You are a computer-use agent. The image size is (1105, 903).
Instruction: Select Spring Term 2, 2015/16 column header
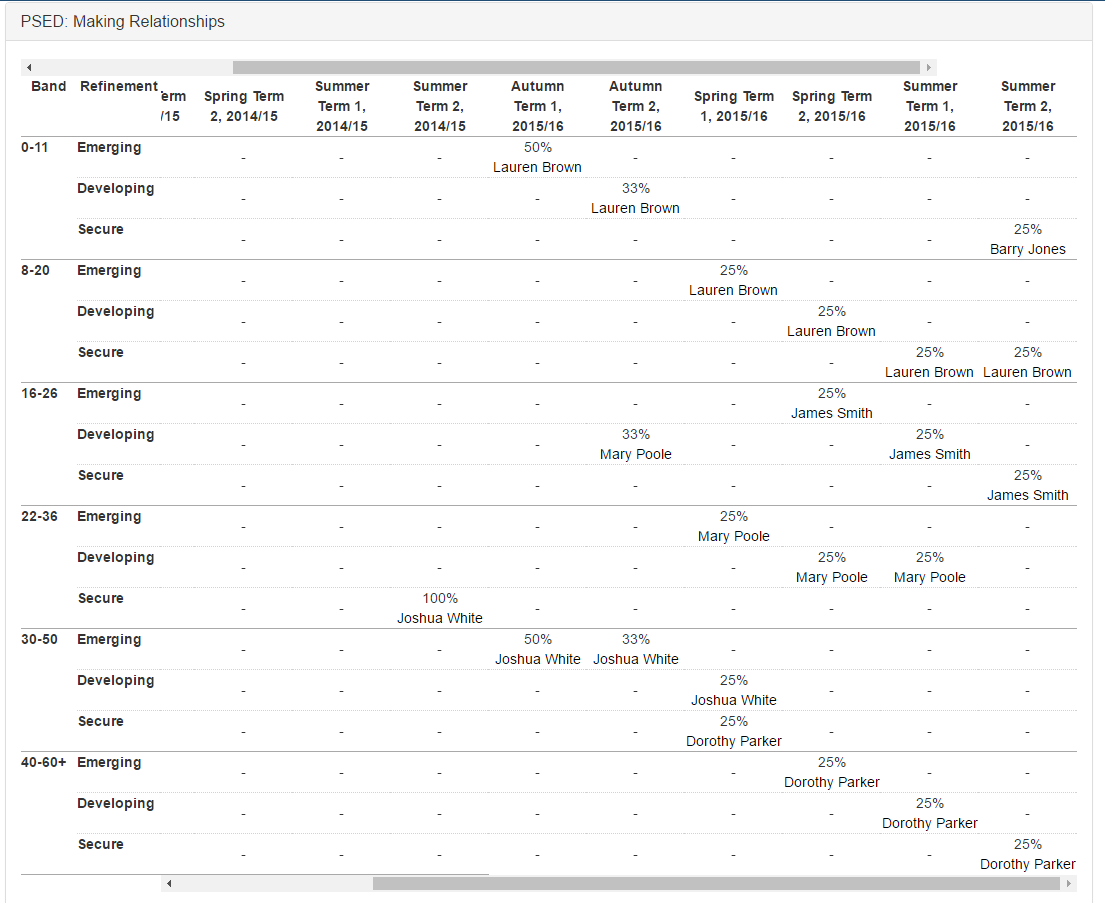832,106
